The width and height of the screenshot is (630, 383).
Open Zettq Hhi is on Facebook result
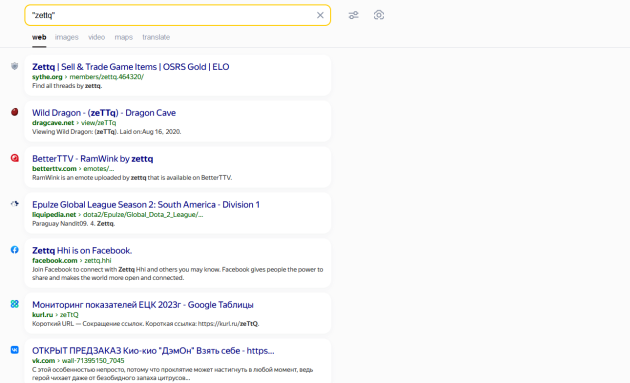82,250
